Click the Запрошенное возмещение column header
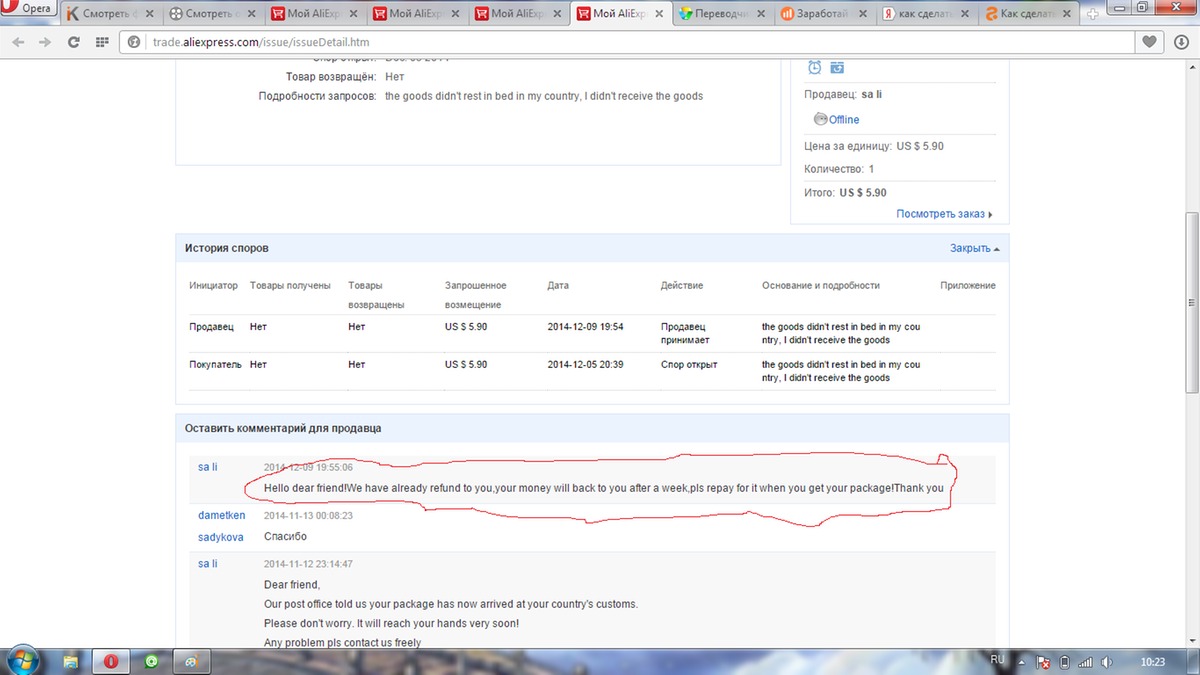This screenshot has width=1200, height=675. (x=476, y=295)
